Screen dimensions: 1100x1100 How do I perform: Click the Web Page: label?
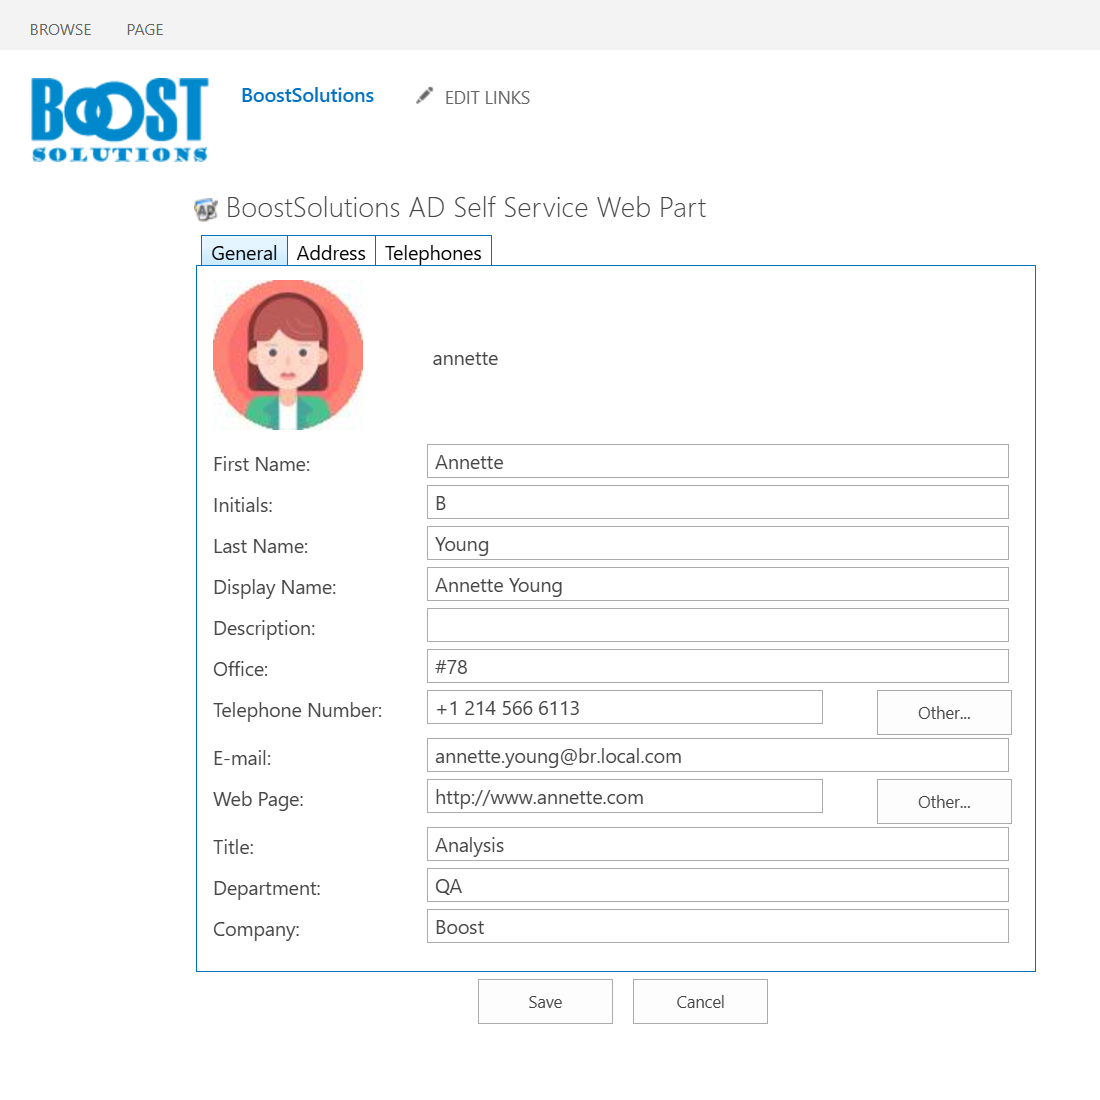pos(258,800)
